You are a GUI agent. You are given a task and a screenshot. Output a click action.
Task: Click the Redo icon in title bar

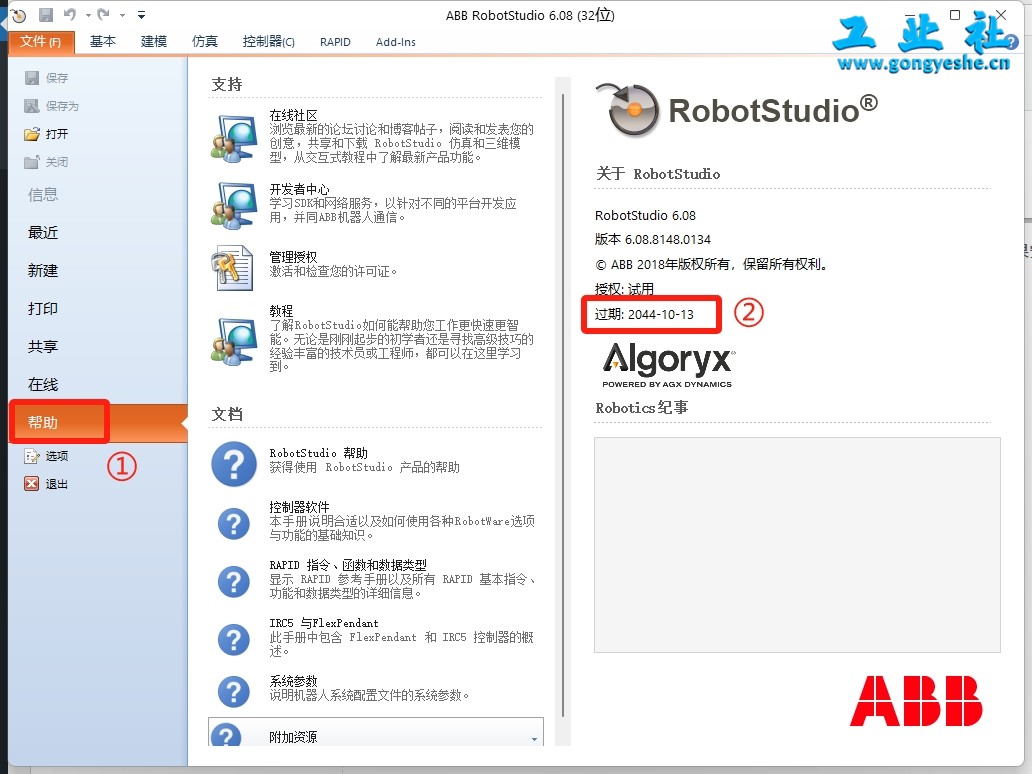point(103,14)
